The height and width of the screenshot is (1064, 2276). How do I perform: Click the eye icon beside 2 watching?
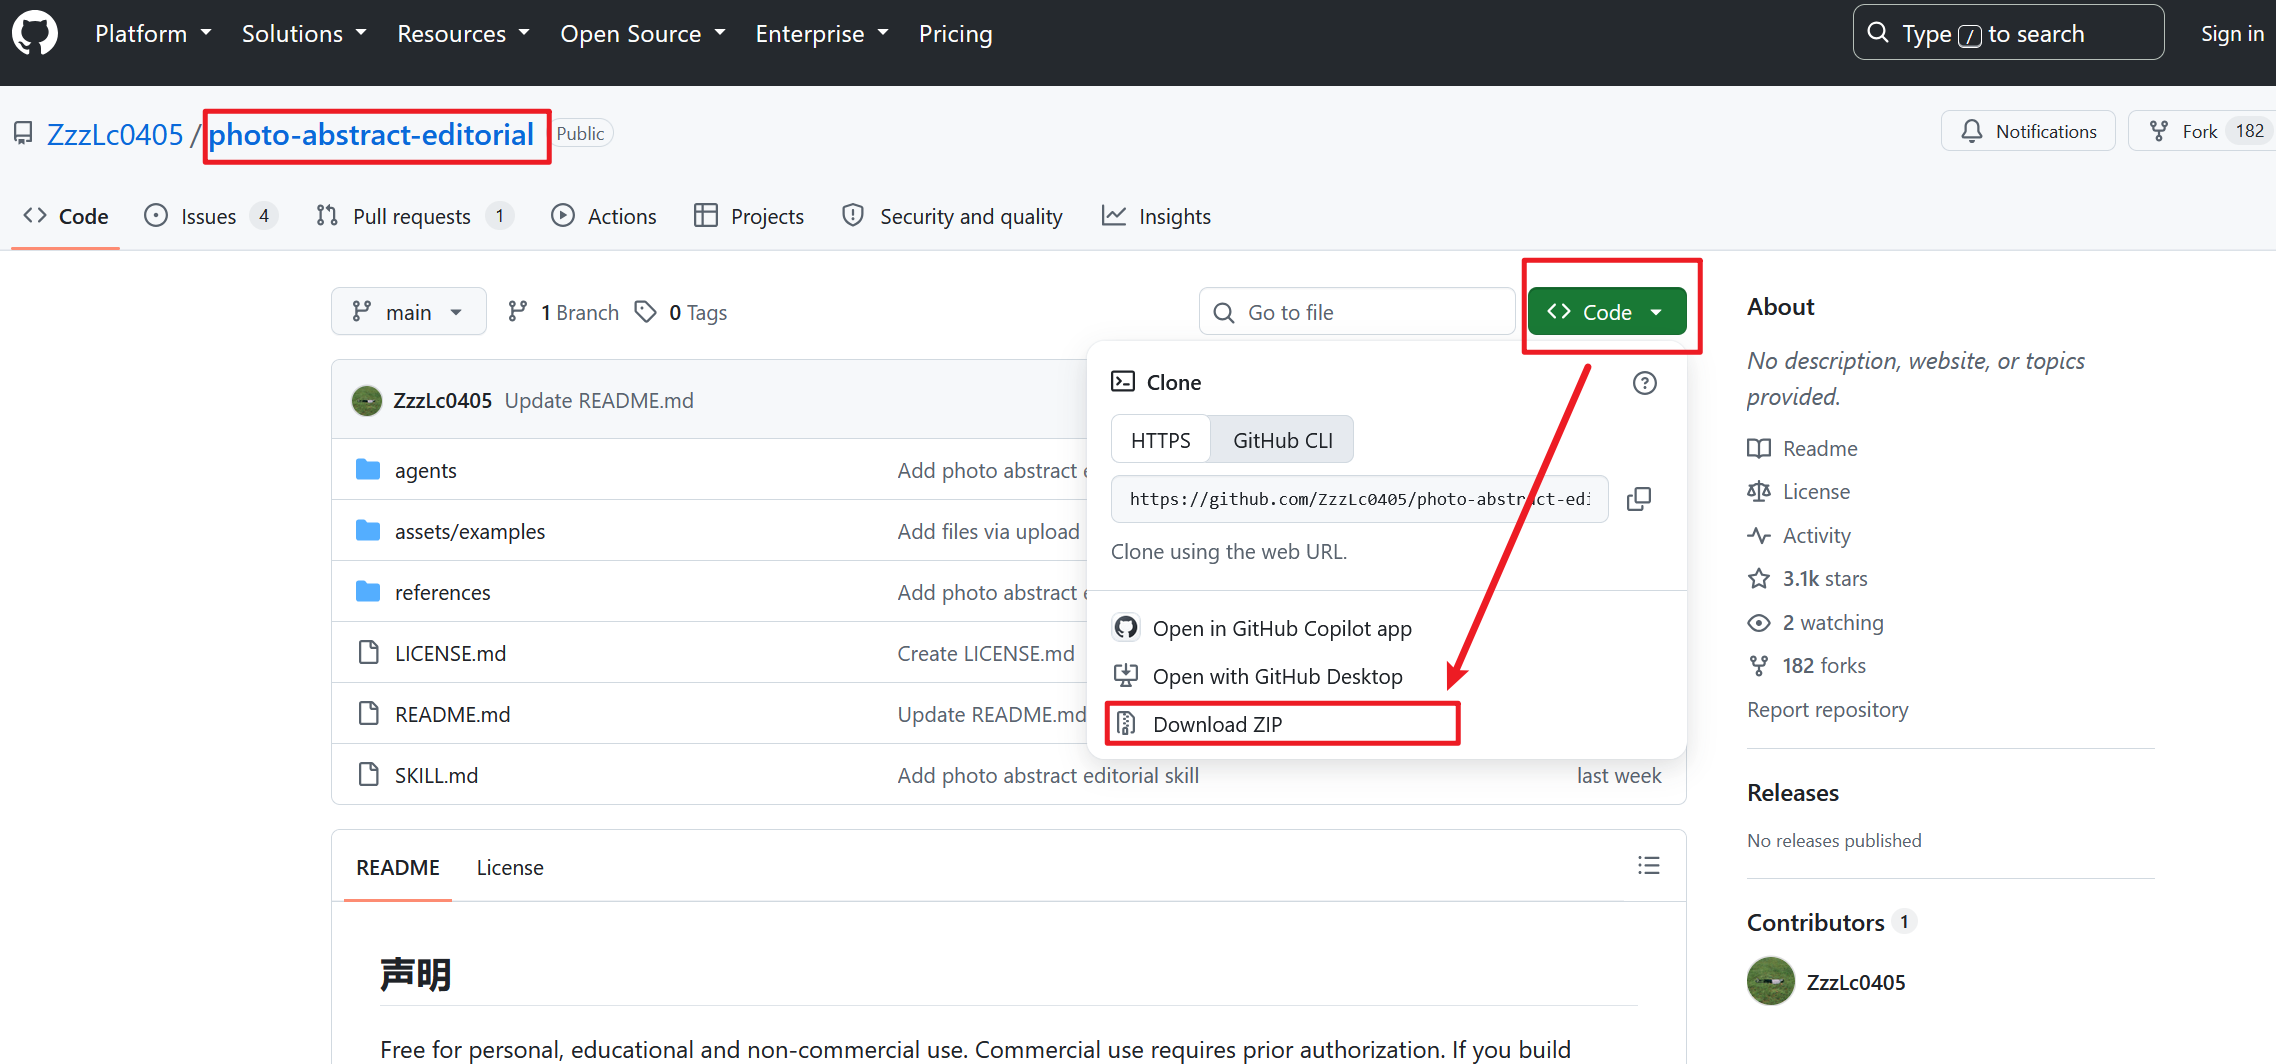1759,623
